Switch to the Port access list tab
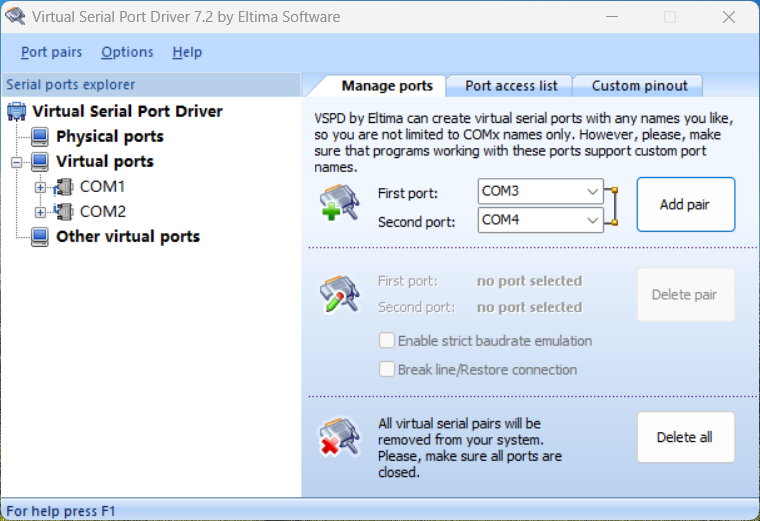Viewport: 760px width, 521px height. point(511,86)
